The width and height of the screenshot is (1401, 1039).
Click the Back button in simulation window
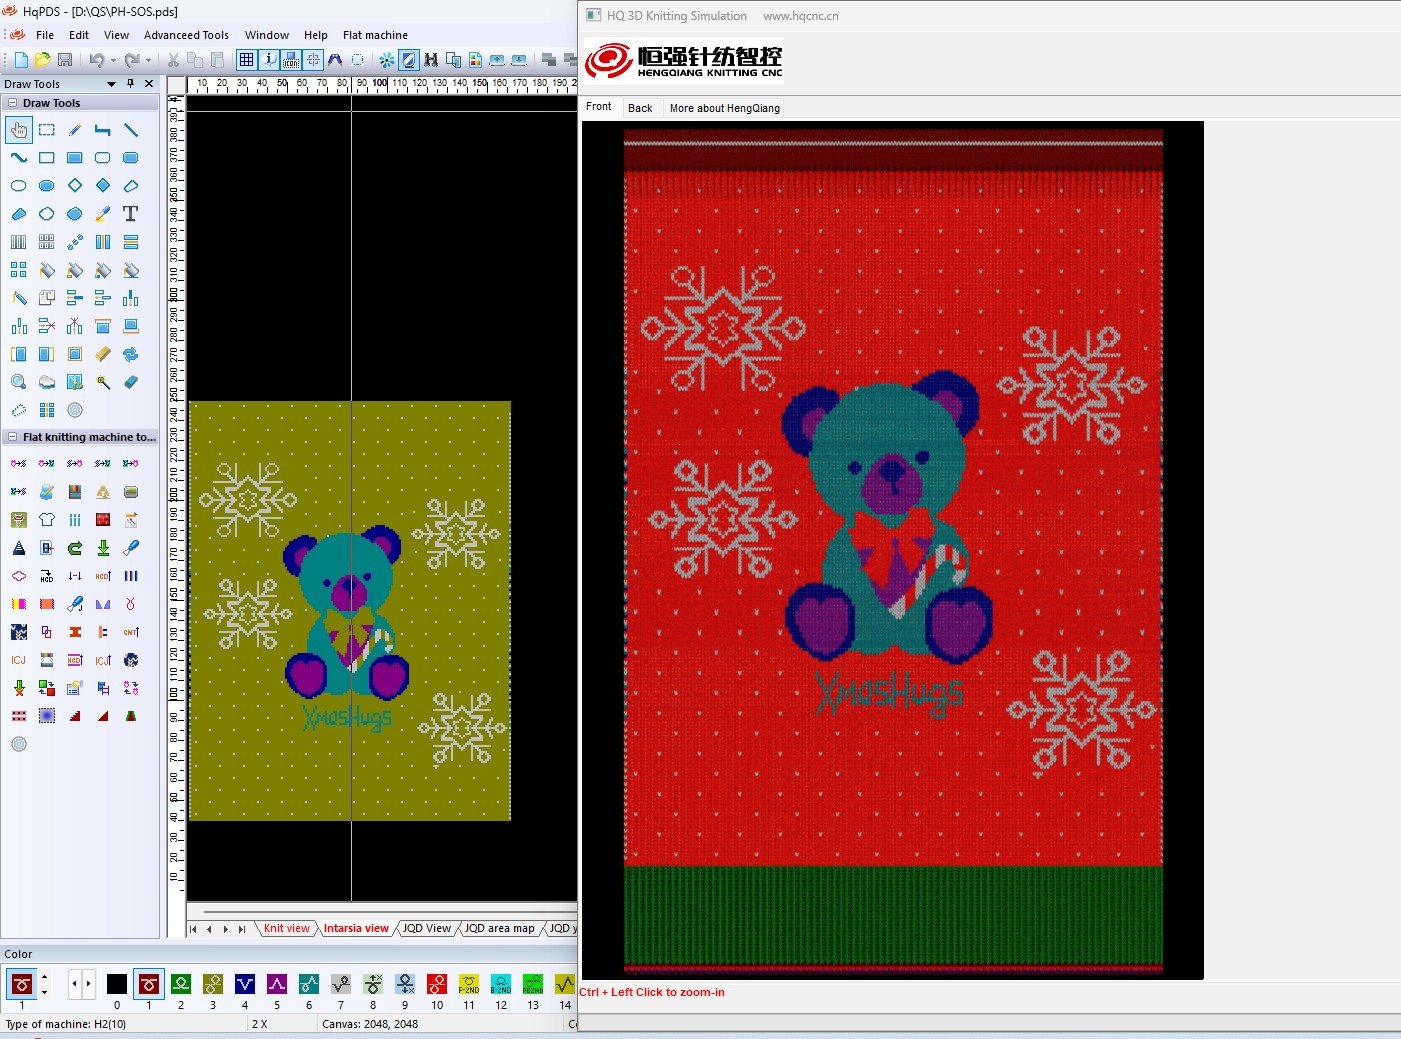[640, 108]
